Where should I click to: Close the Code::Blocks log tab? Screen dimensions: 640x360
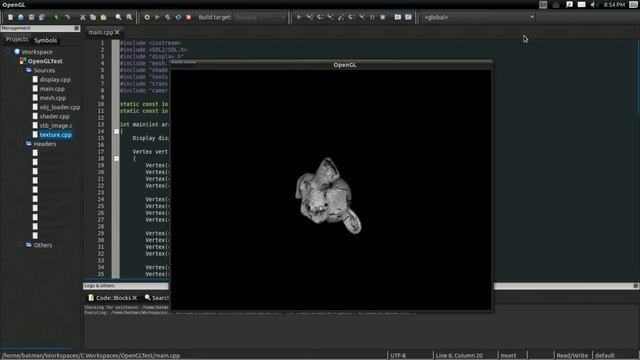(x=135, y=298)
